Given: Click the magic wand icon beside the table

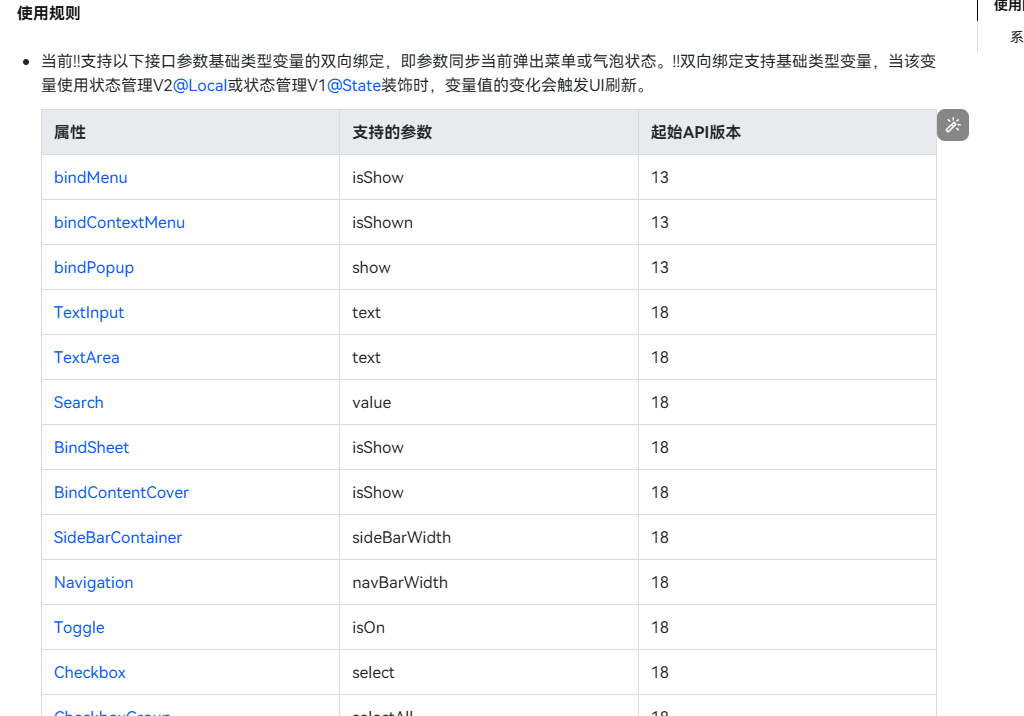Looking at the screenshot, I should (953, 125).
